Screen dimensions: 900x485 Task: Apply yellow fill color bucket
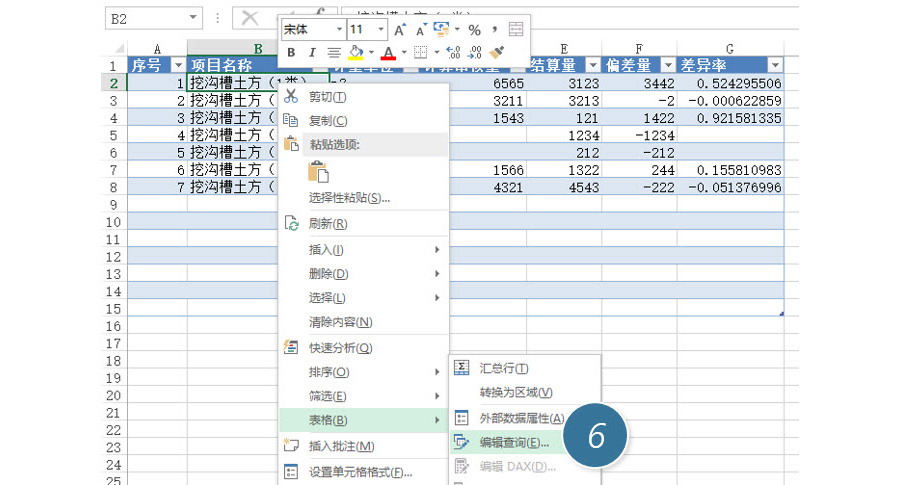[356, 53]
